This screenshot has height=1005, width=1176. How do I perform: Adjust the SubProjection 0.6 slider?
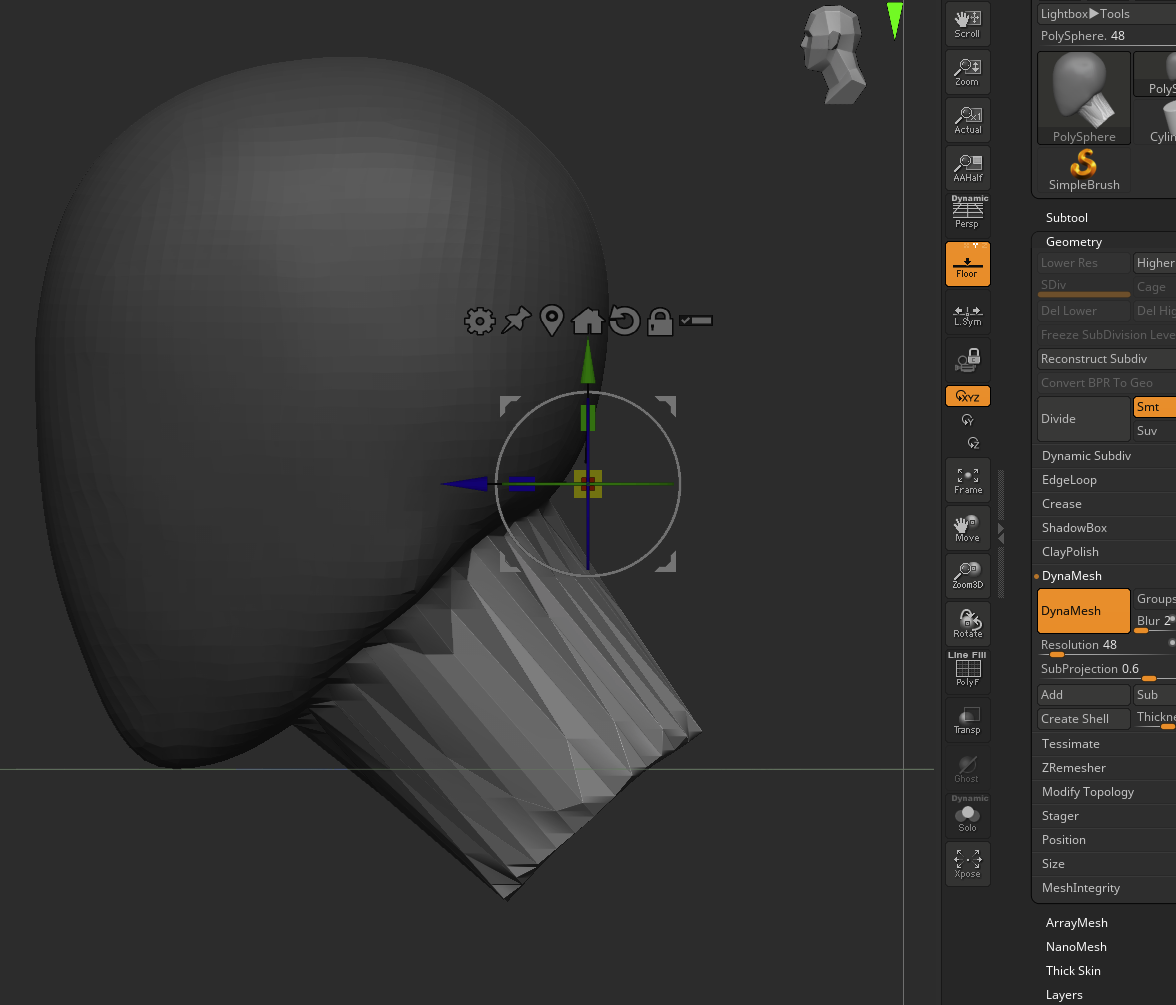pos(1107,669)
